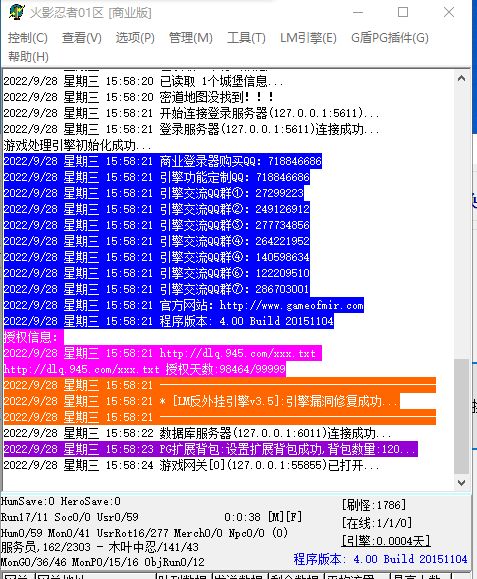Click the [刷怪:1786] counter
The image size is (477, 579).
point(374,505)
